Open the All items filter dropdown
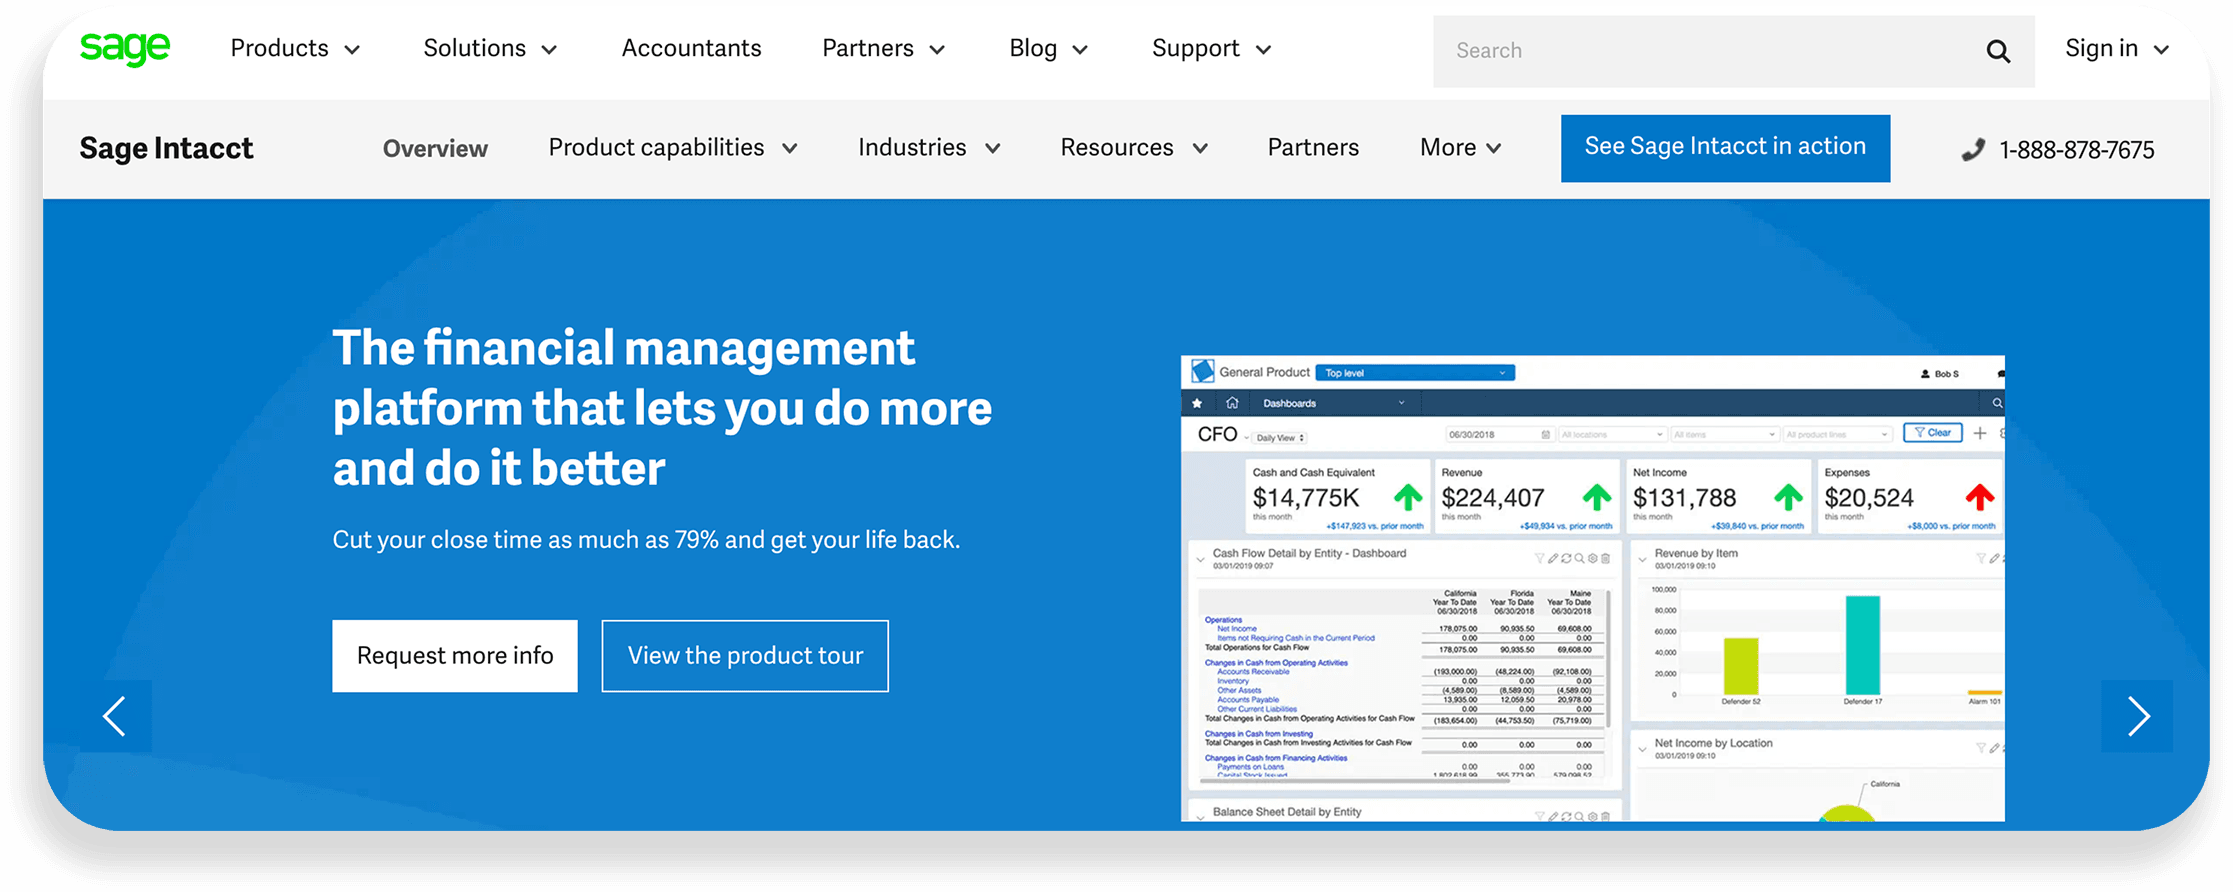Screen dimensions: 2233x892 [1724, 434]
